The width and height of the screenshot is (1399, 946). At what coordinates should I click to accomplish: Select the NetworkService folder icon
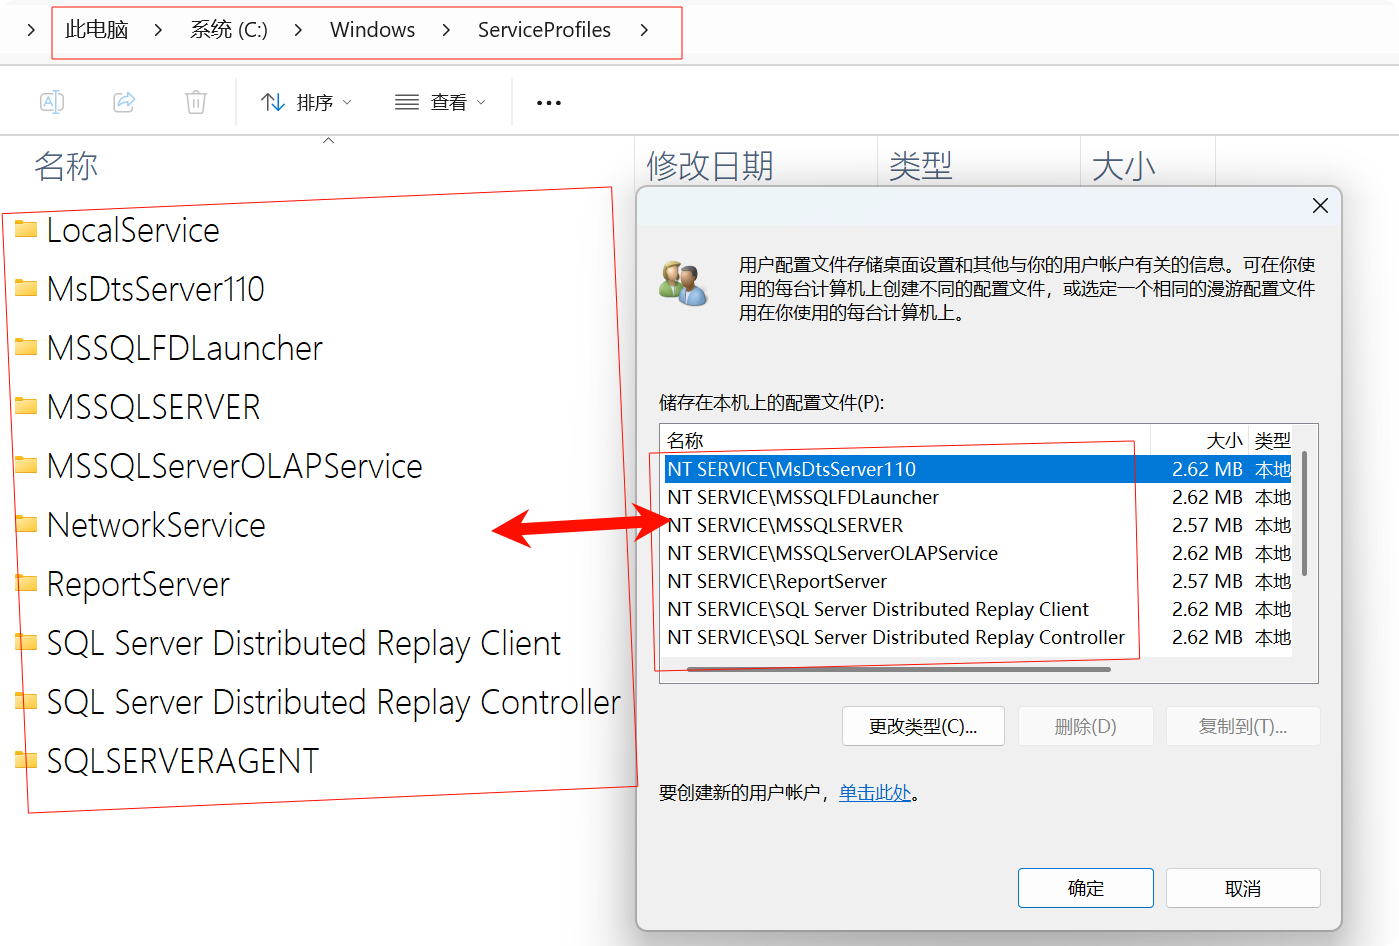point(26,524)
